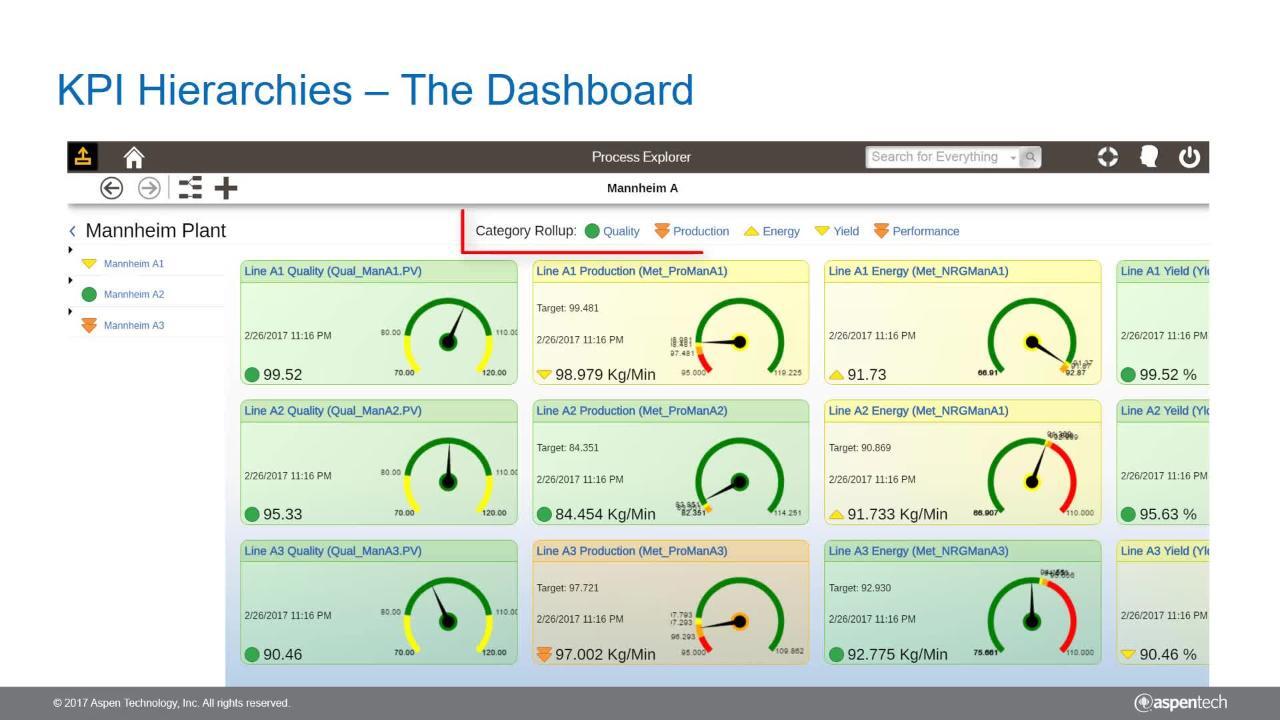Go to the Home icon

[133, 157]
